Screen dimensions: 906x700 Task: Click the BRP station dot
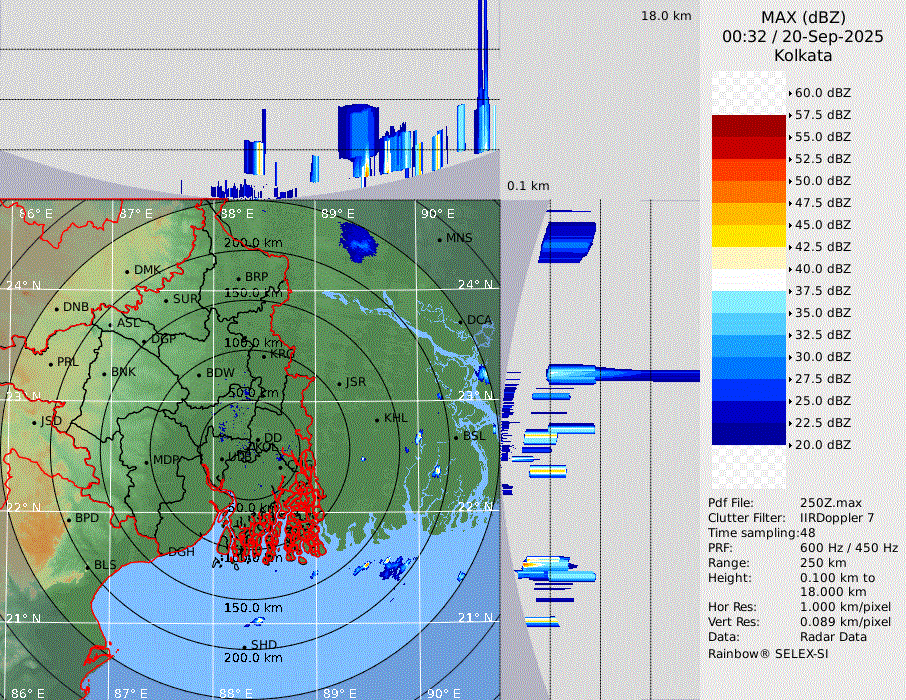coord(239,278)
